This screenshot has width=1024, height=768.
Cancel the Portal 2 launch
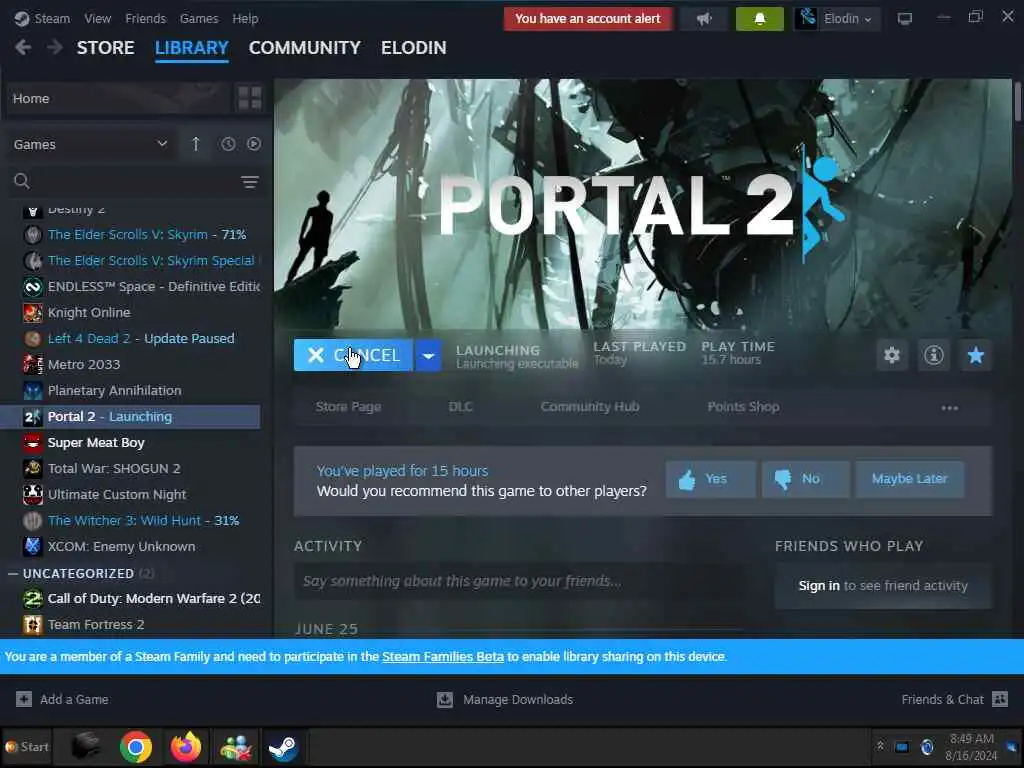(353, 355)
